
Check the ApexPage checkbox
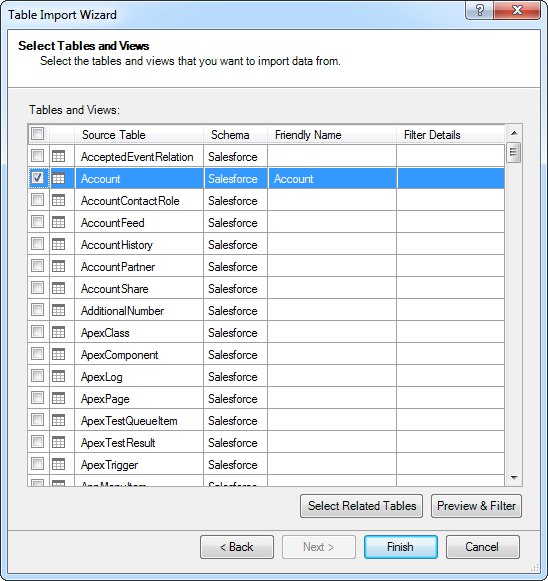pos(37,398)
